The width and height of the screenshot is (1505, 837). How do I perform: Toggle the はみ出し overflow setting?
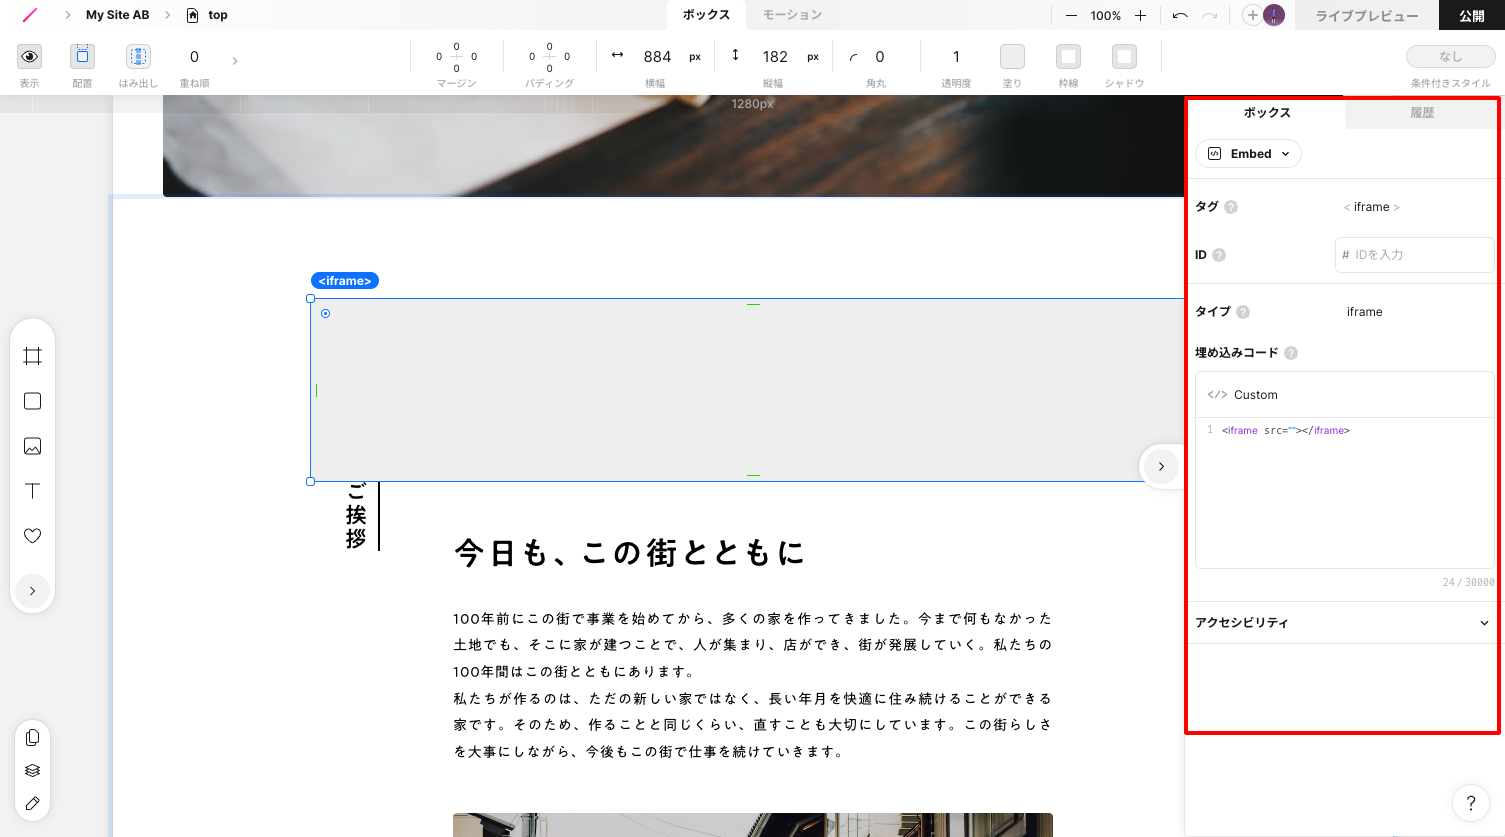138,57
